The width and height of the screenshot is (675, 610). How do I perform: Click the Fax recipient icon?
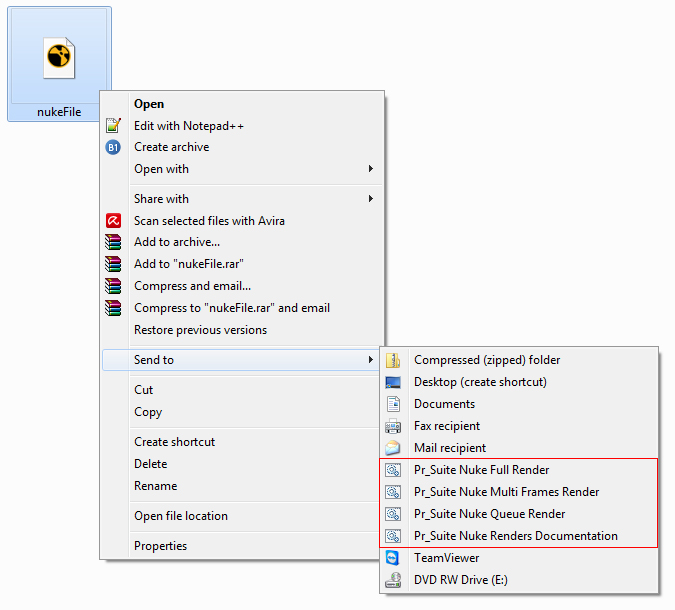393,426
